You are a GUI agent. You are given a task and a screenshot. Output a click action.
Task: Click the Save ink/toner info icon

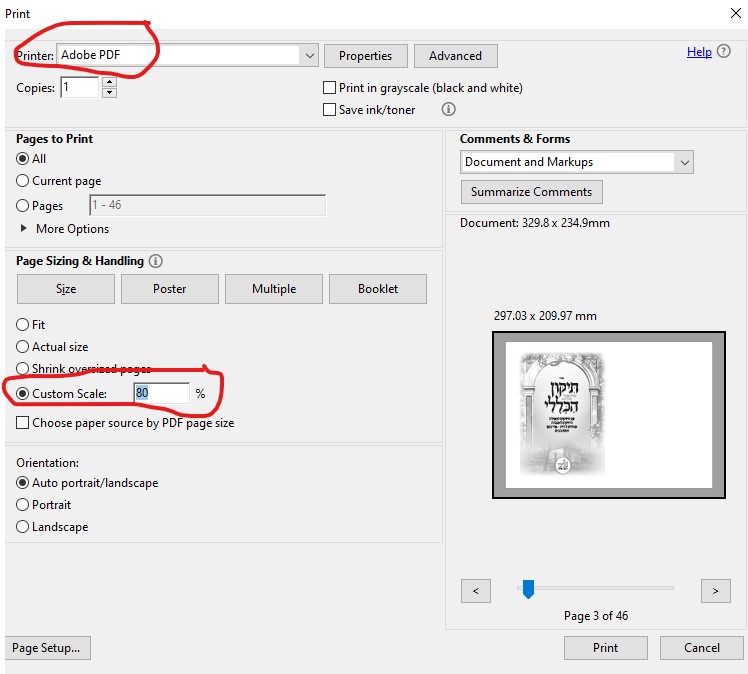point(449,110)
